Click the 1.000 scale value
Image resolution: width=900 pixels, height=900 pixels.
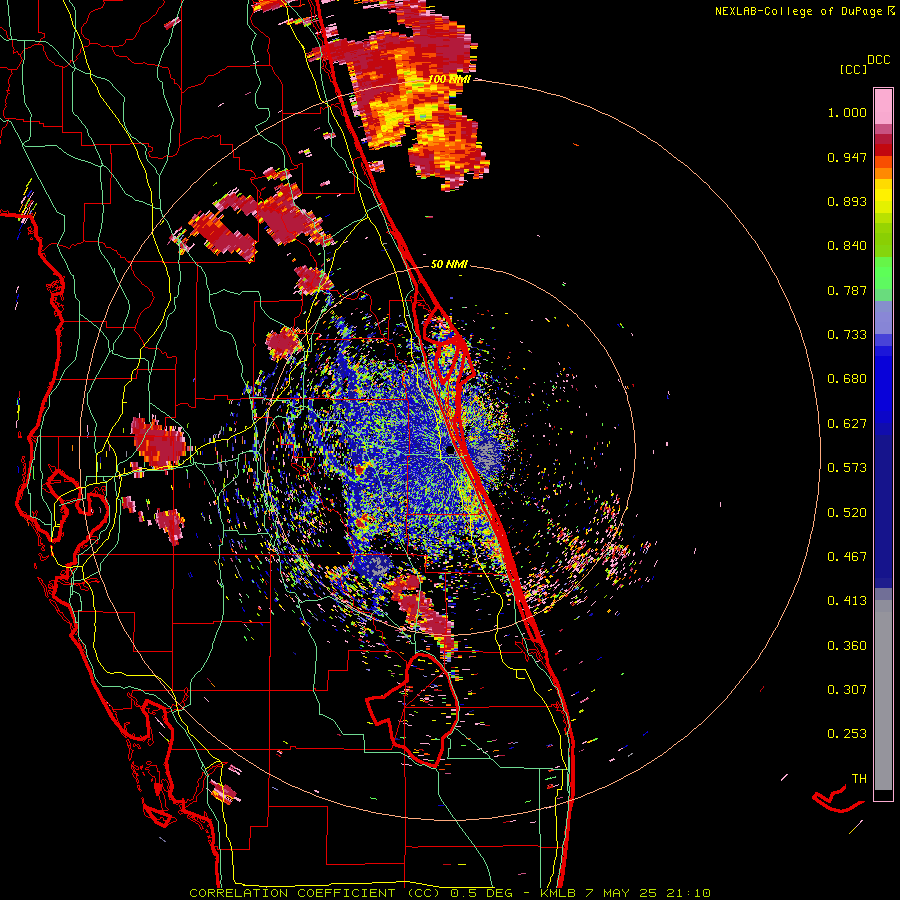847,112
